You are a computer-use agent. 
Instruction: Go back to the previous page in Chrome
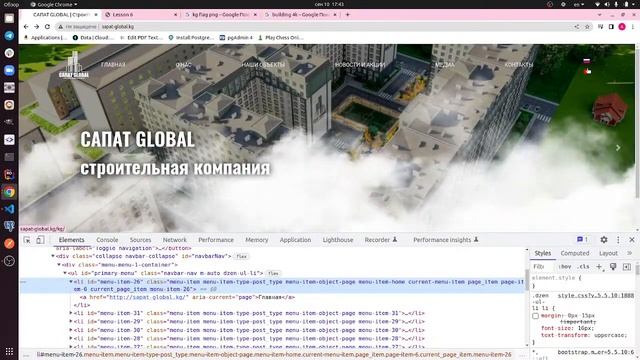[x=26, y=27]
